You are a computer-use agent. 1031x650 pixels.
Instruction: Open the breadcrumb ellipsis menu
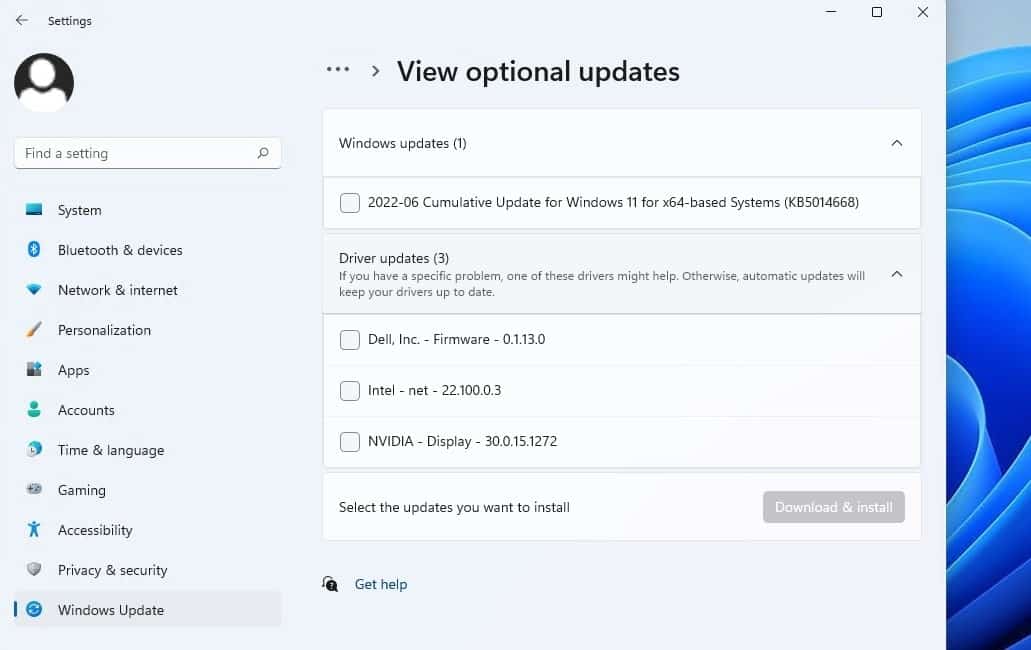[338, 70]
